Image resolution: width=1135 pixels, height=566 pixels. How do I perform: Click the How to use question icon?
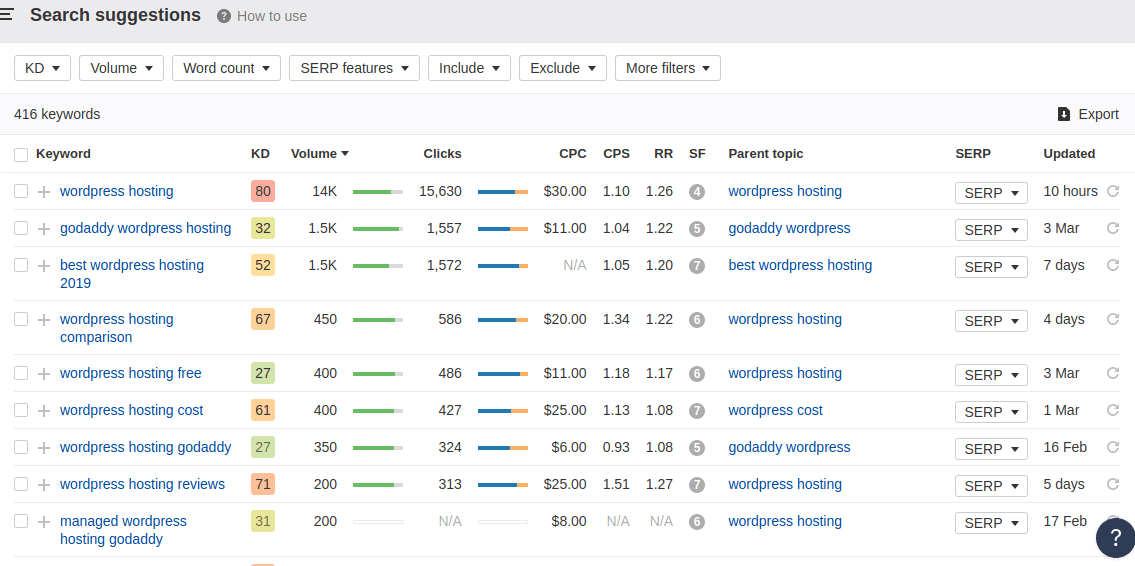(224, 16)
